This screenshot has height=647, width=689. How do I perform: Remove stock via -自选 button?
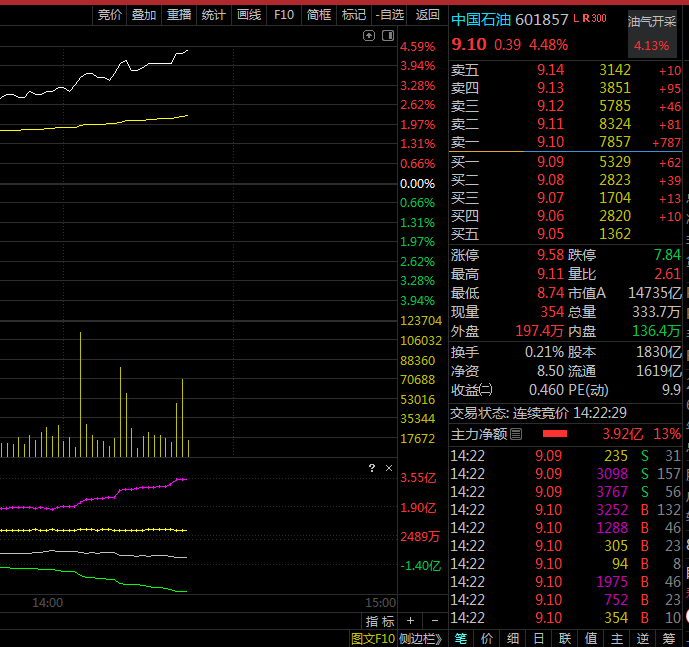389,15
